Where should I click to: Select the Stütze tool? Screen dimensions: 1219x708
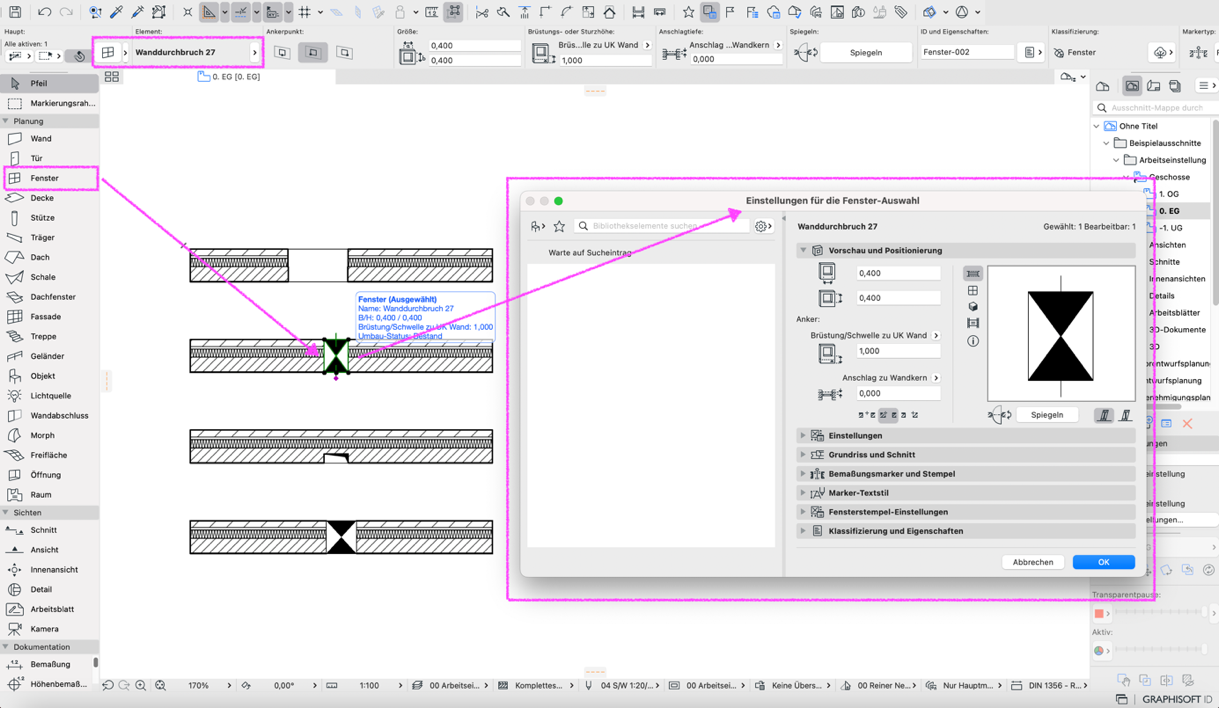(x=49, y=217)
